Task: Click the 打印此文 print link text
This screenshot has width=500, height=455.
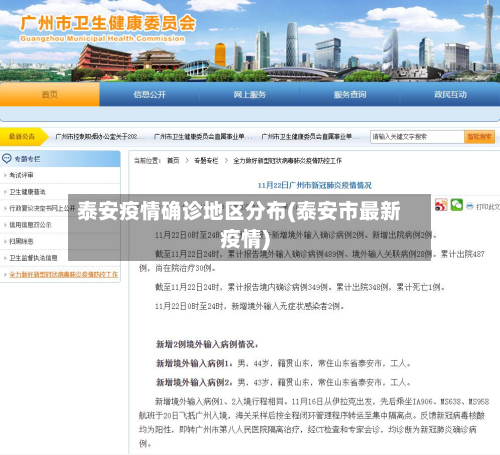Action: [488, 207]
